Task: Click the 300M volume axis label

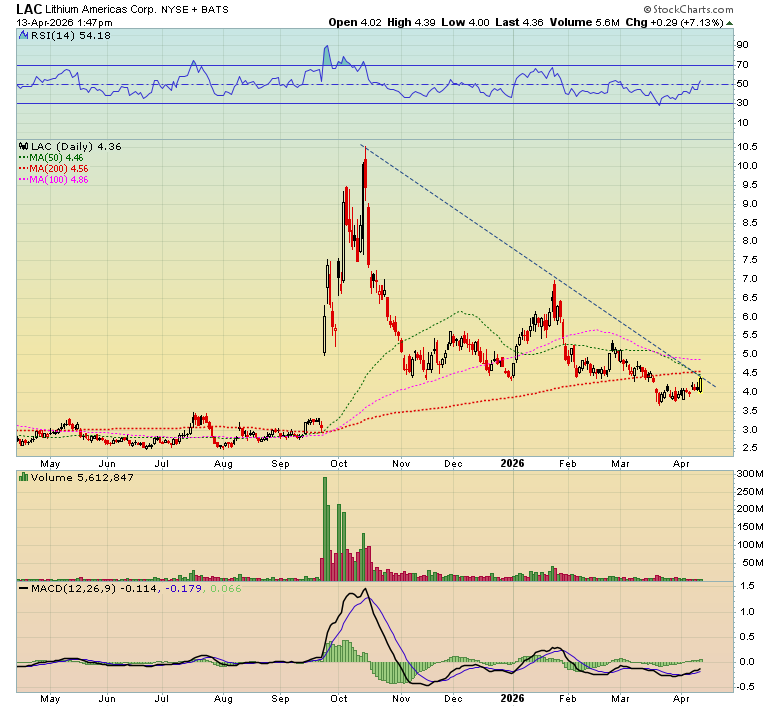Action: (750, 474)
